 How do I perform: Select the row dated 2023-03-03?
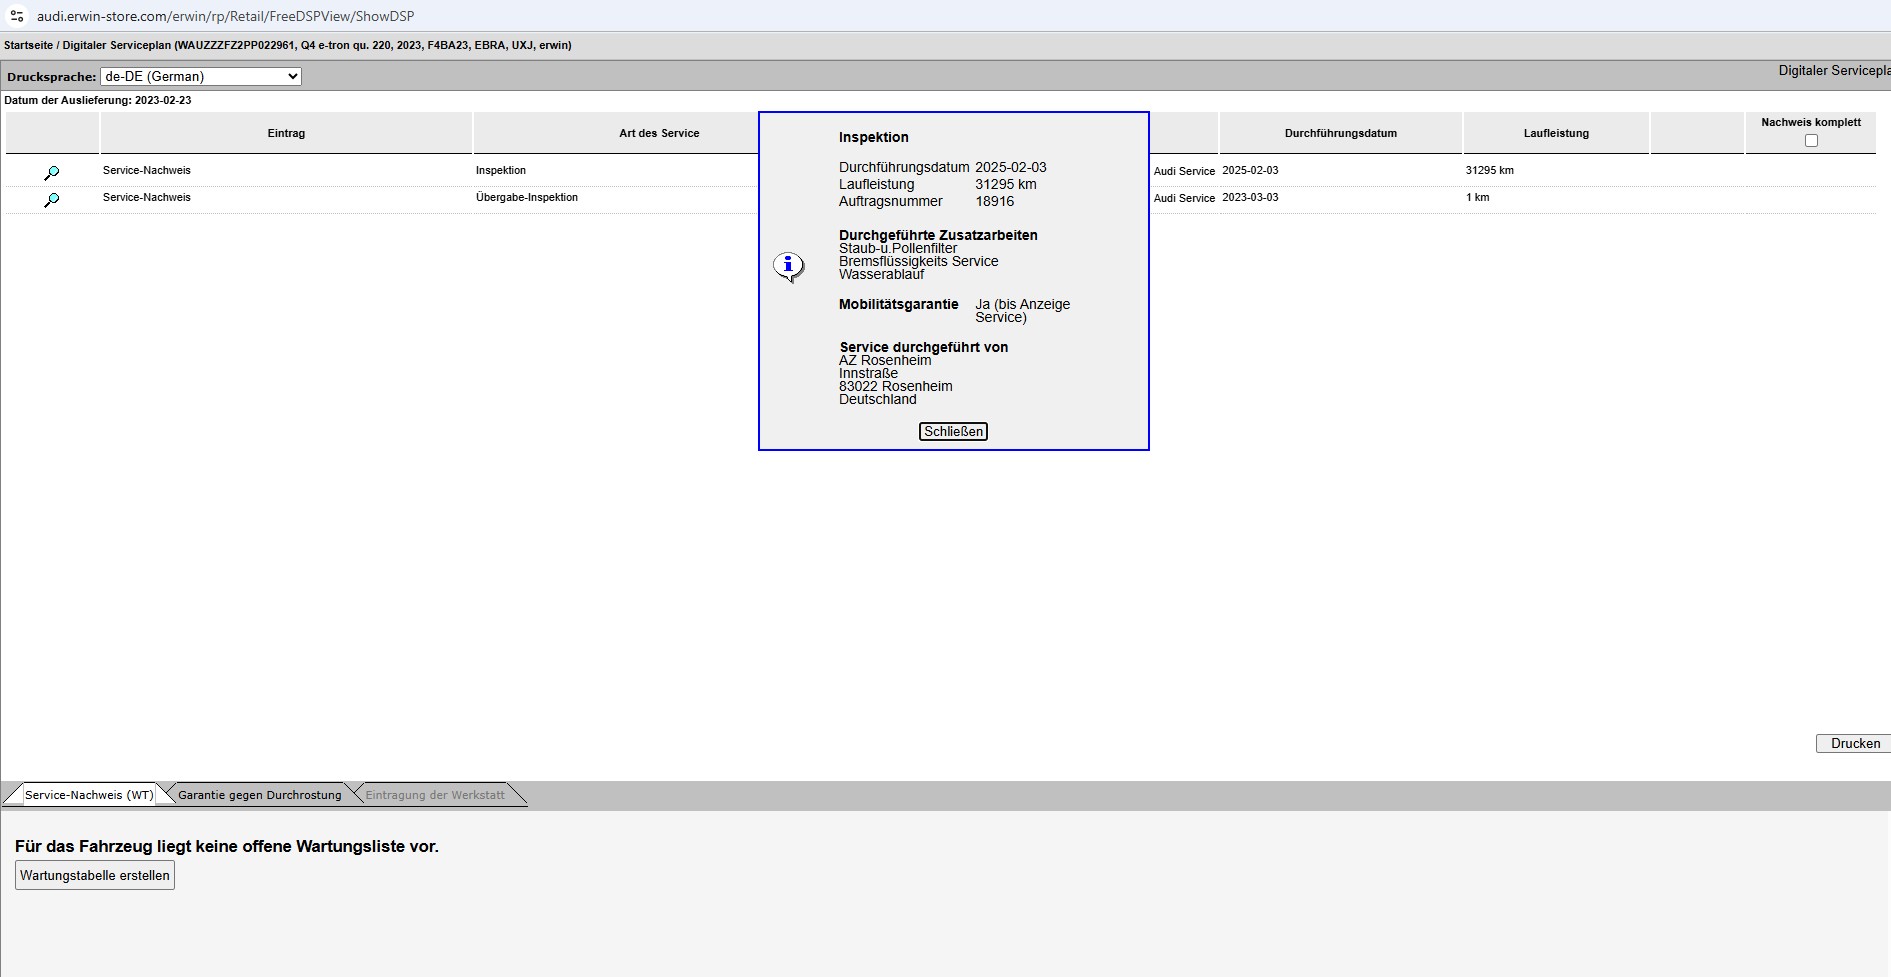(x=1250, y=198)
